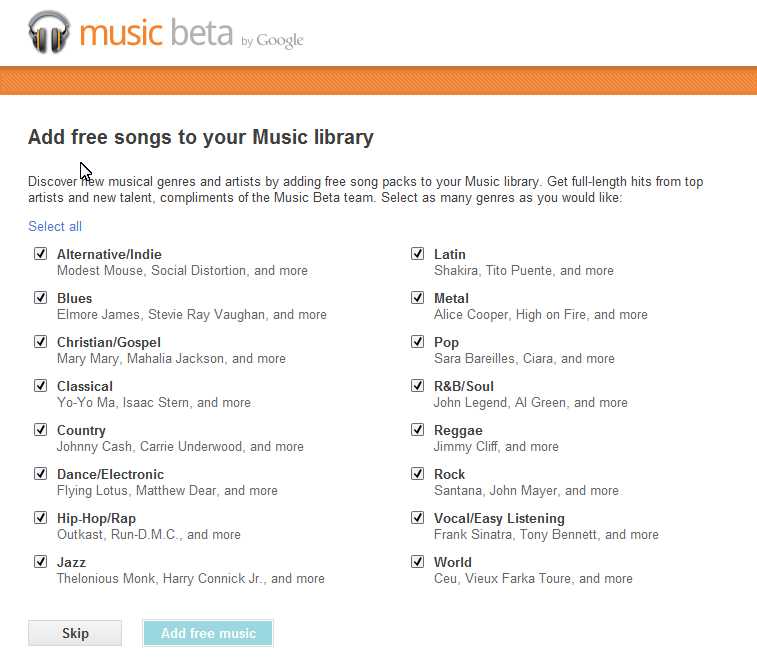Toggle the Christian/Gospel checkbox
The height and width of the screenshot is (661, 757).
tap(41, 342)
